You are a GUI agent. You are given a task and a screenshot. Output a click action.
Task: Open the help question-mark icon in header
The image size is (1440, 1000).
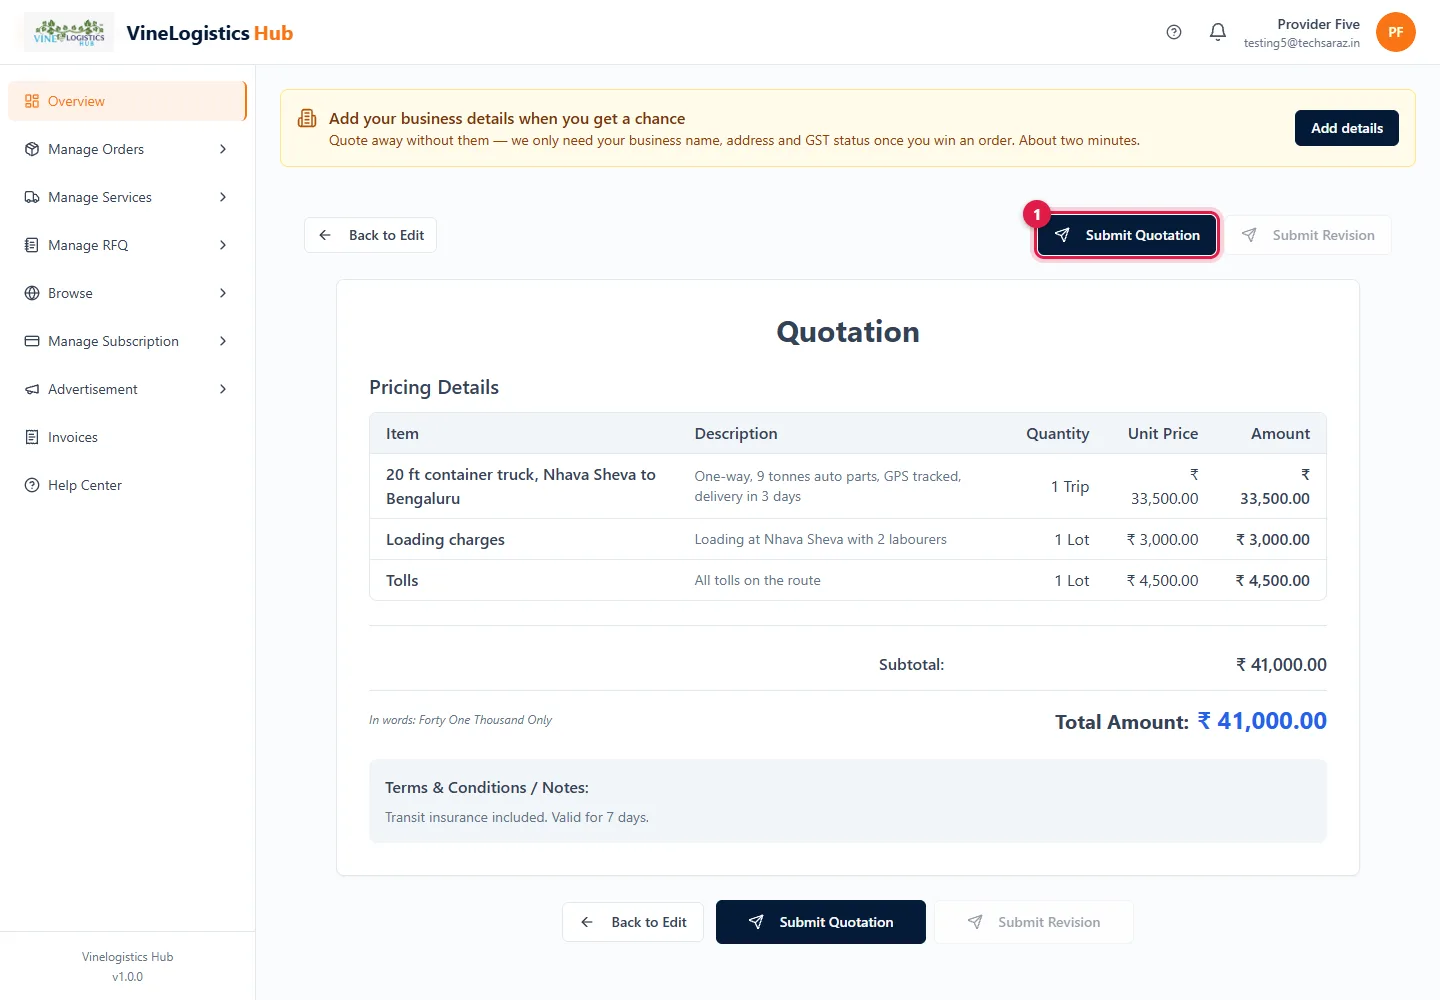pos(1174,32)
